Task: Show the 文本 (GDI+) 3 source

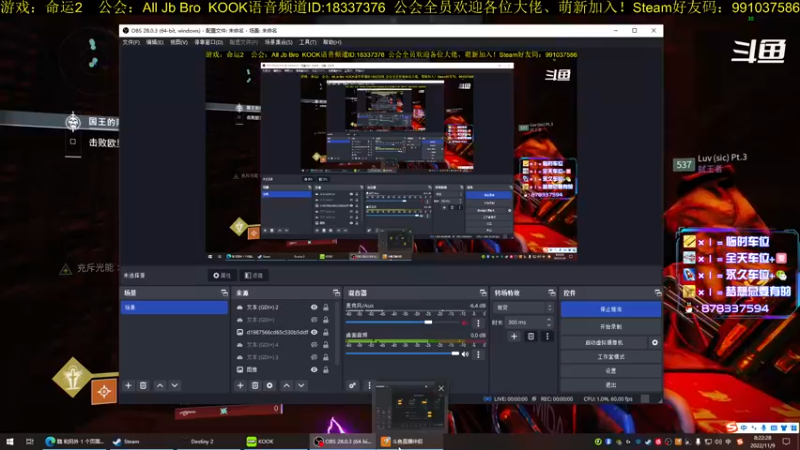Action: pyautogui.click(x=314, y=357)
